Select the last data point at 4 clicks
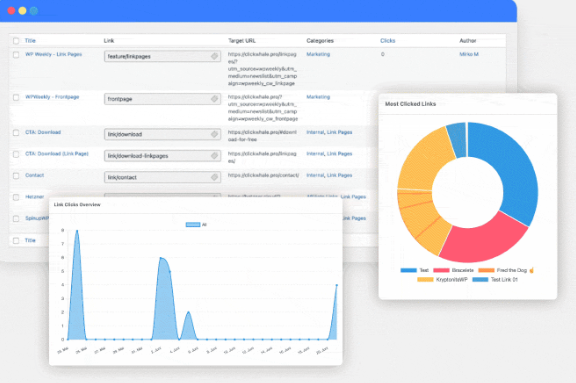 point(337,285)
